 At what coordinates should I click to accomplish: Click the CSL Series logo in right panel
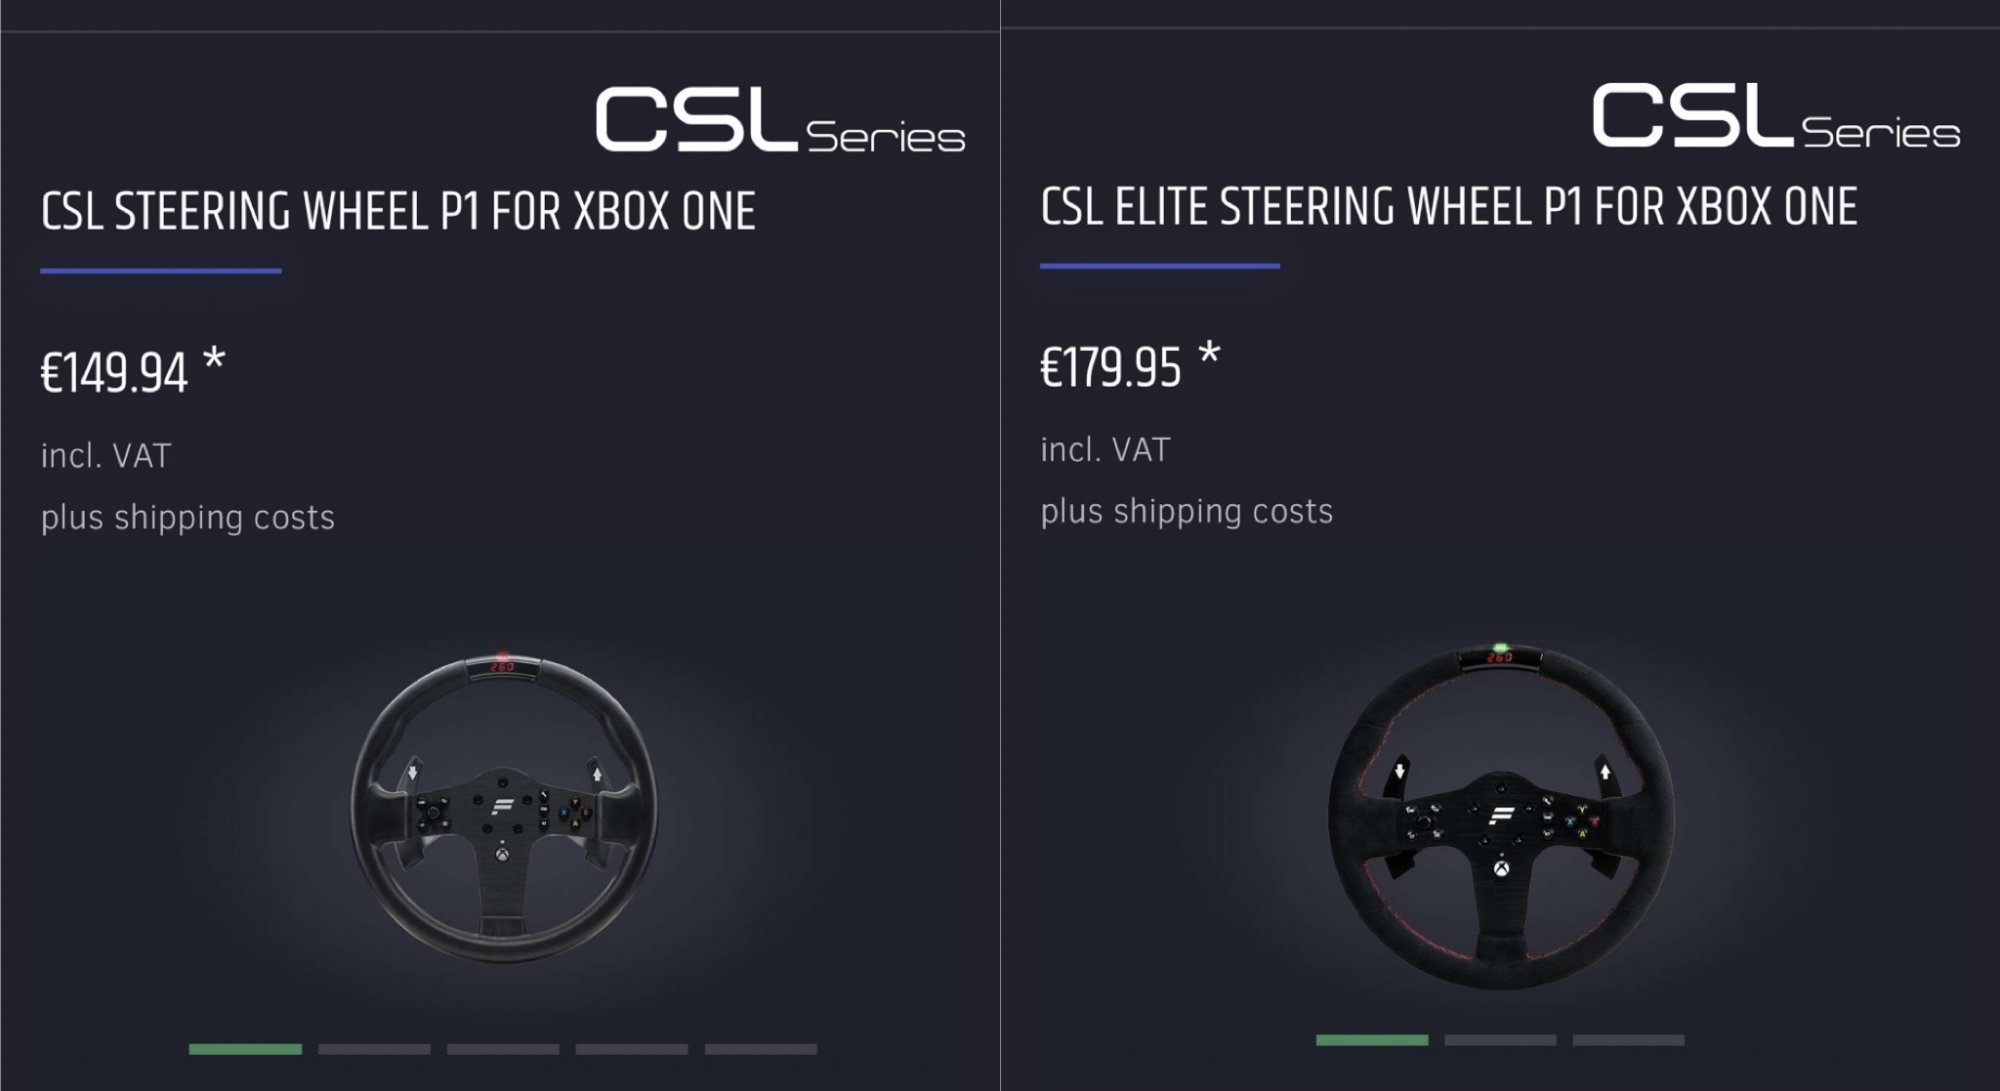pyautogui.click(x=1776, y=117)
